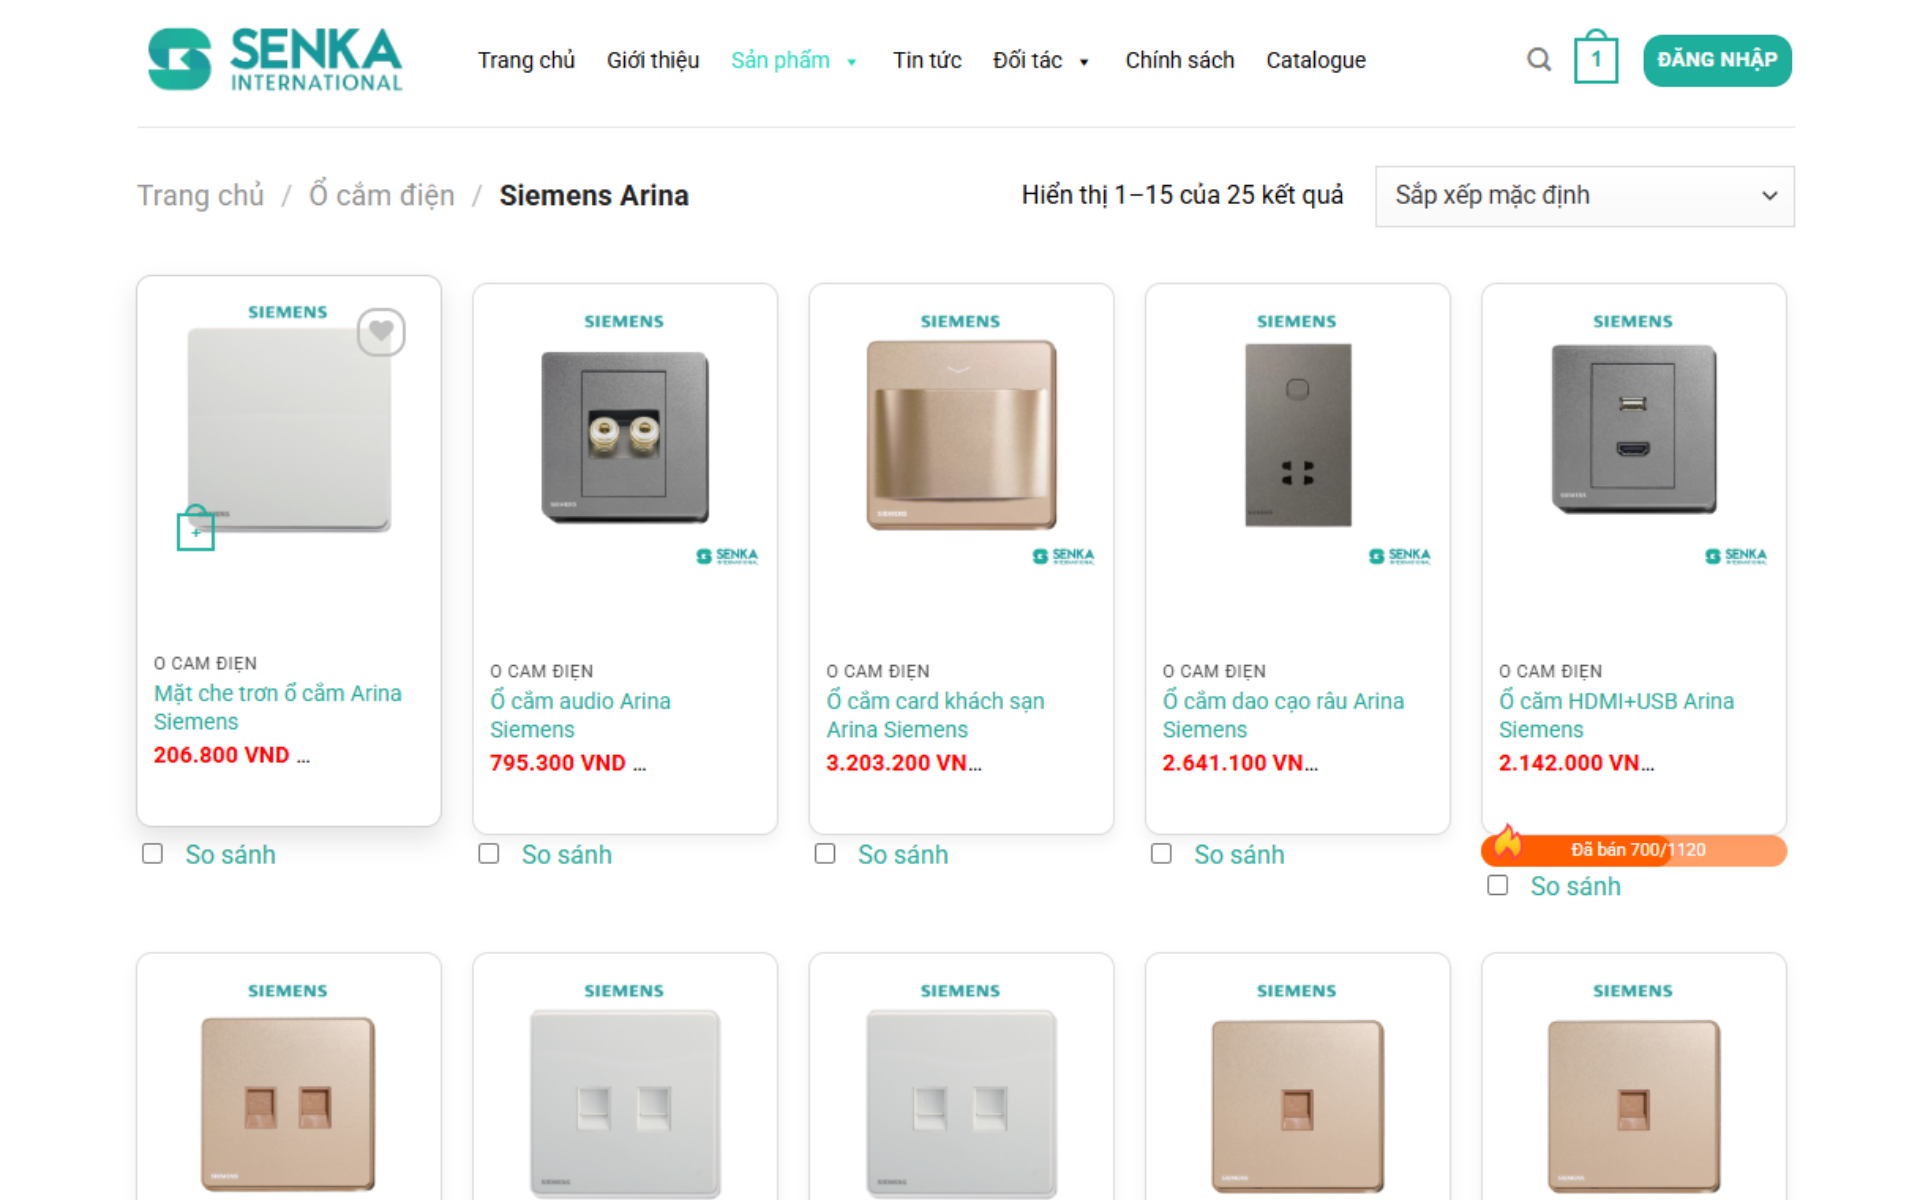Image resolution: width=1920 pixels, height=1200 pixels.
Task: Click the search magnifier icon
Action: click(x=1539, y=60)
